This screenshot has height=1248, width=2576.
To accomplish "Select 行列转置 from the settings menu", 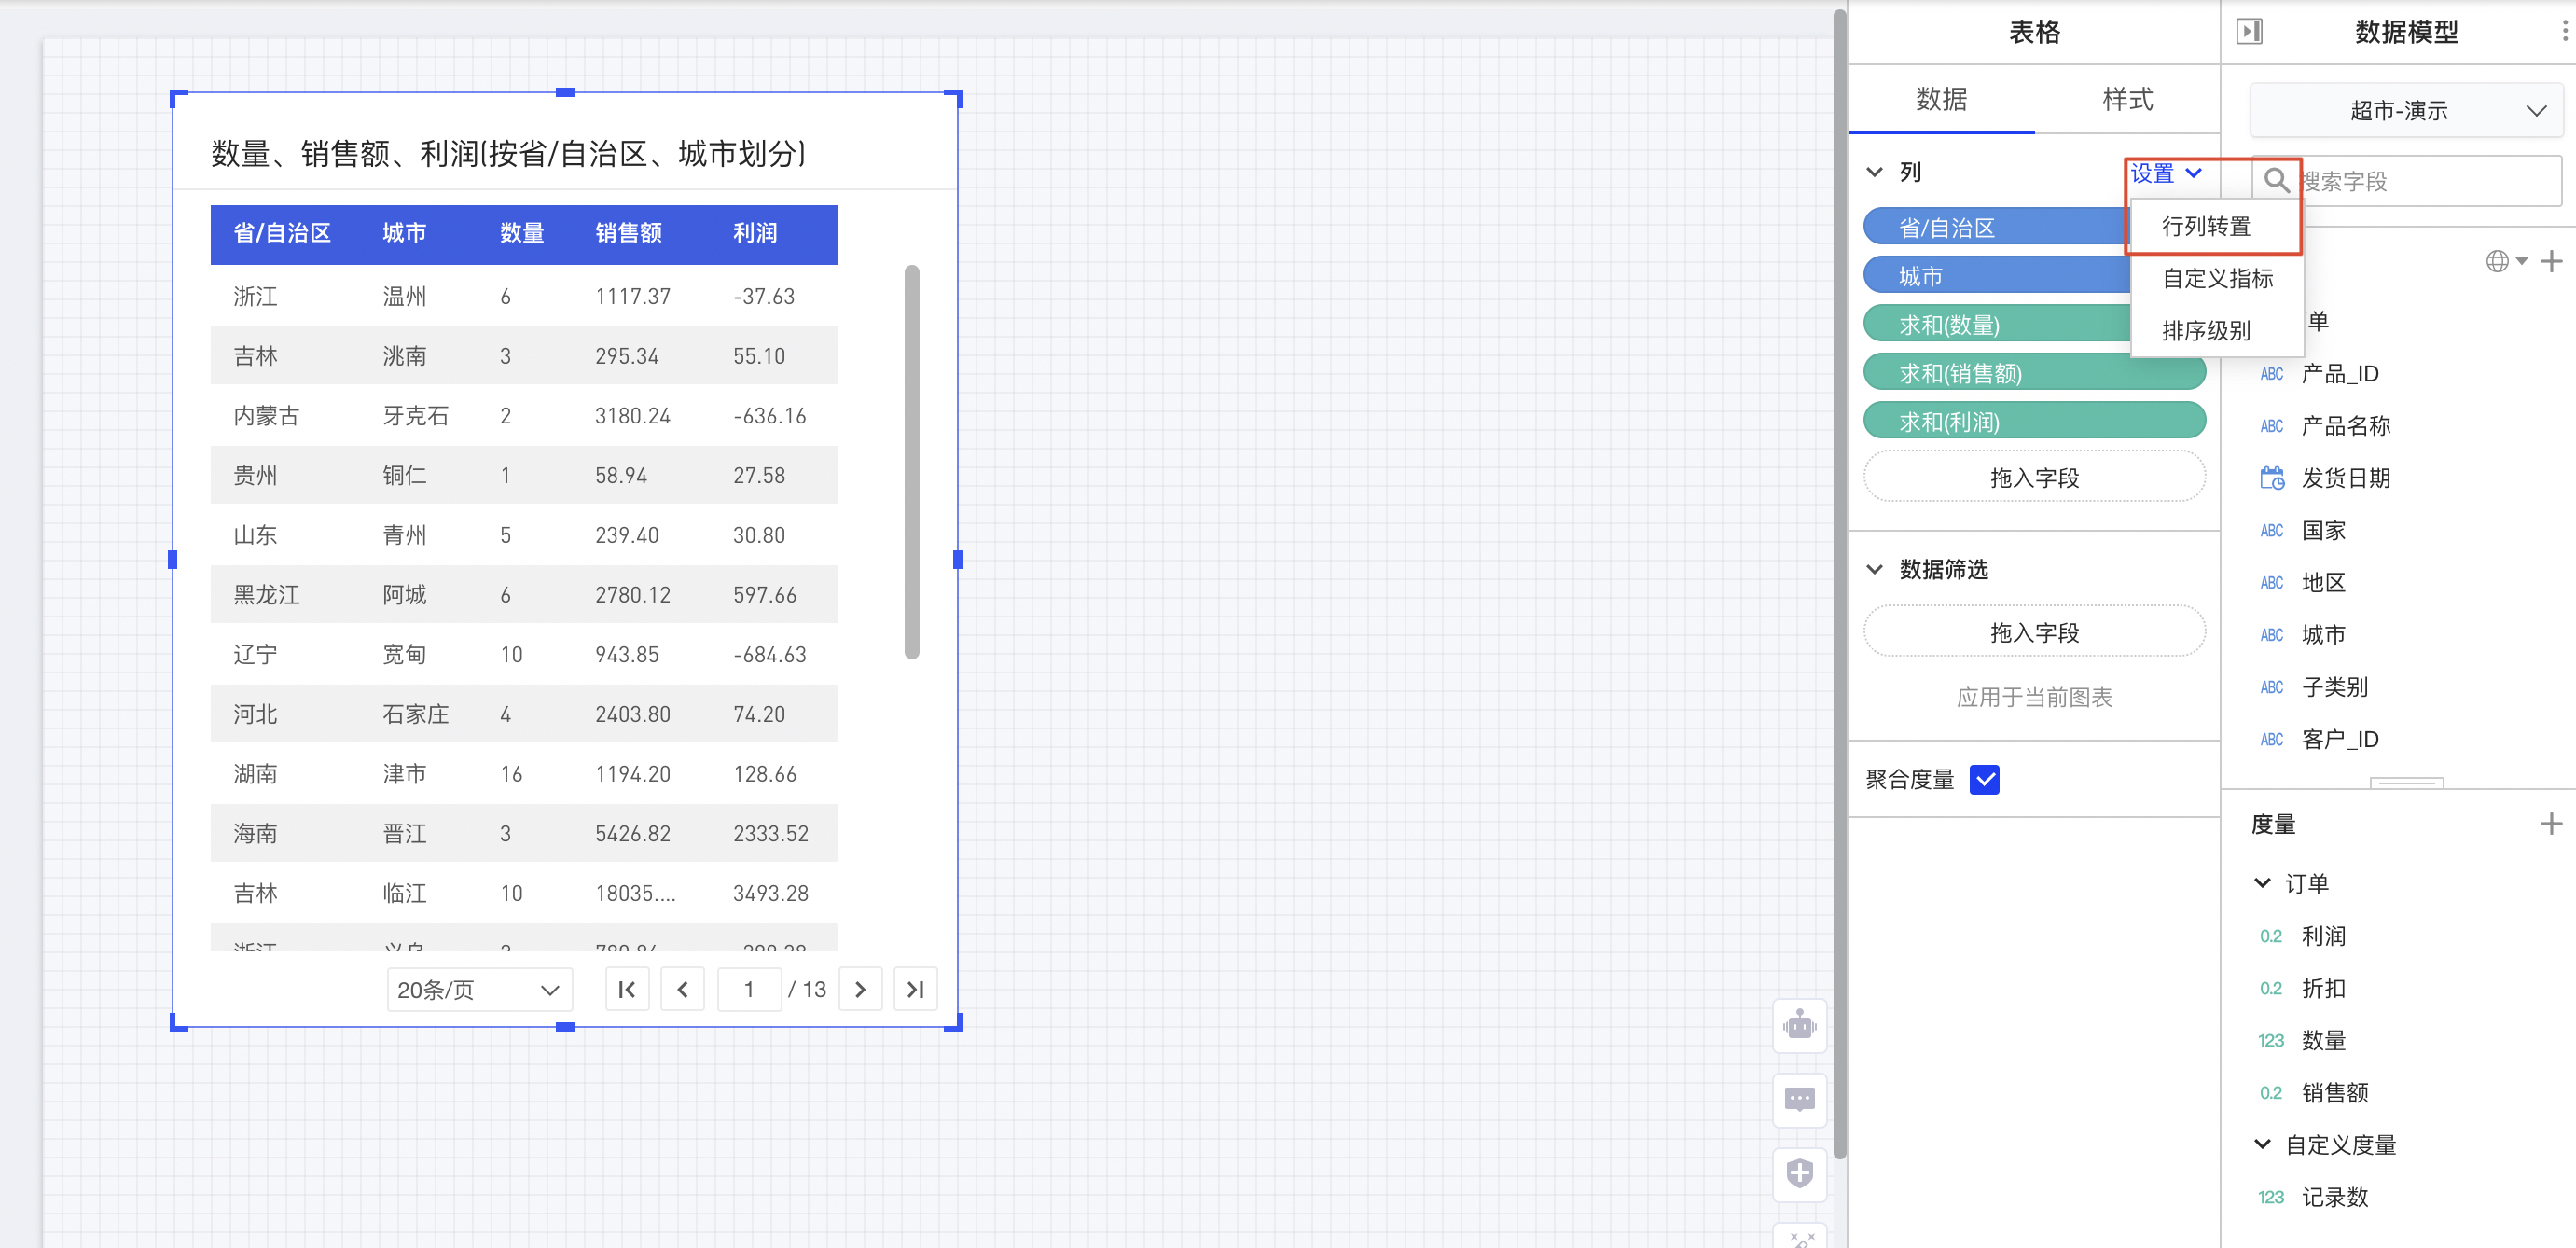I will click(x=2206, y=227).
